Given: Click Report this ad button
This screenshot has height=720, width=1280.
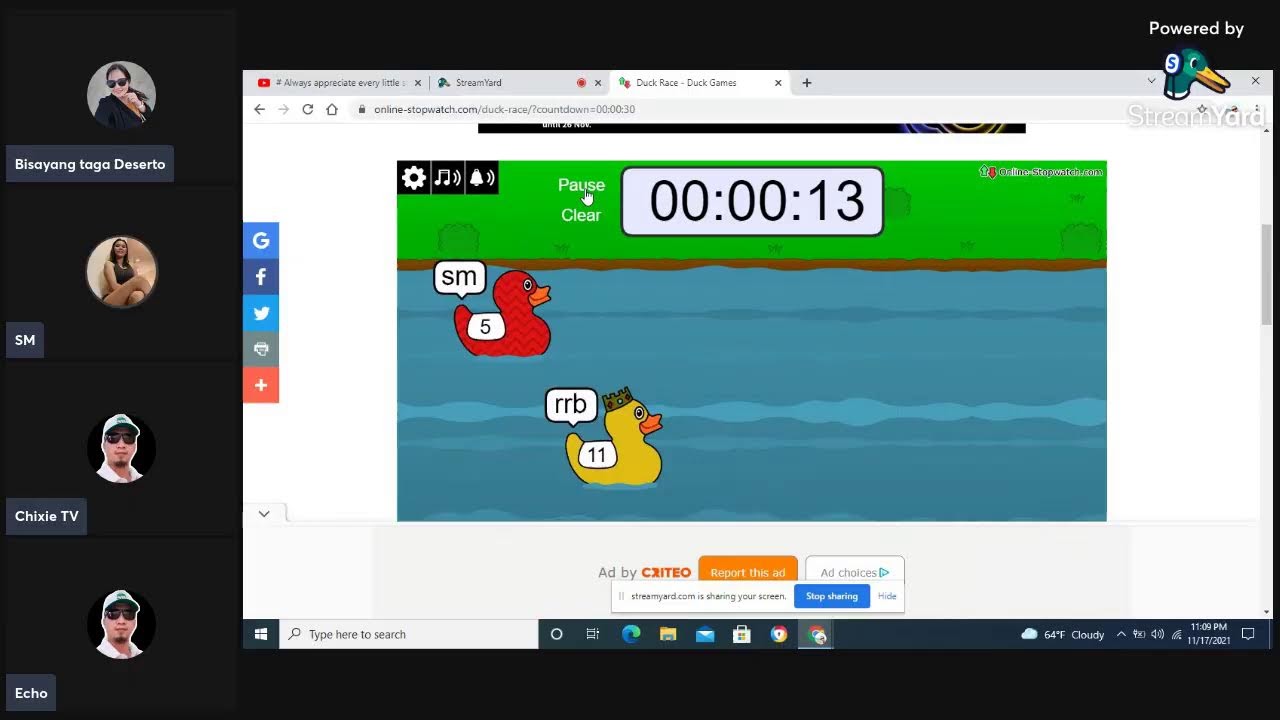Looking at the screenshot, I should pos(748,572).
